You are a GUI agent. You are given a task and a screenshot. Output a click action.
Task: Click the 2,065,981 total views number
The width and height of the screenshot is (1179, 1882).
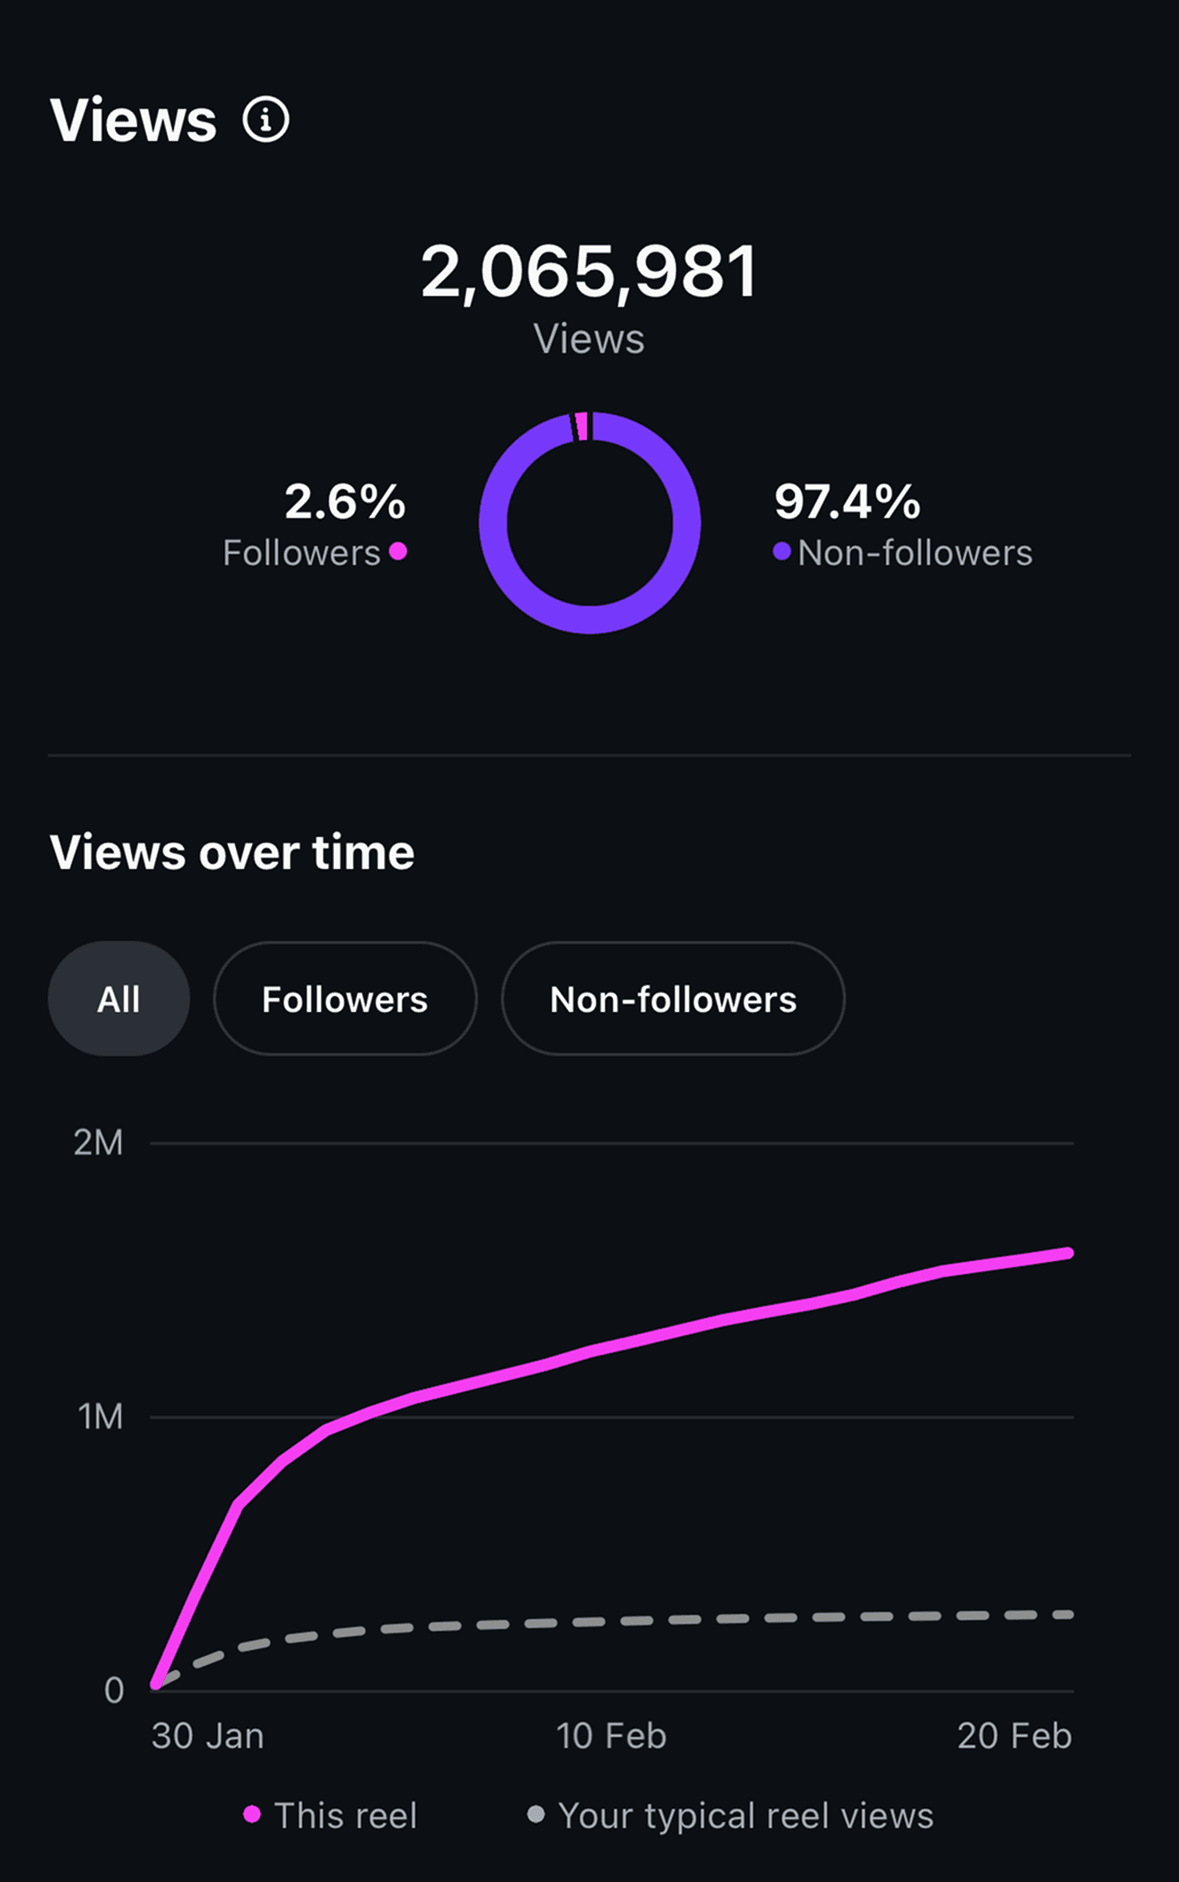[x=589, y=271]
